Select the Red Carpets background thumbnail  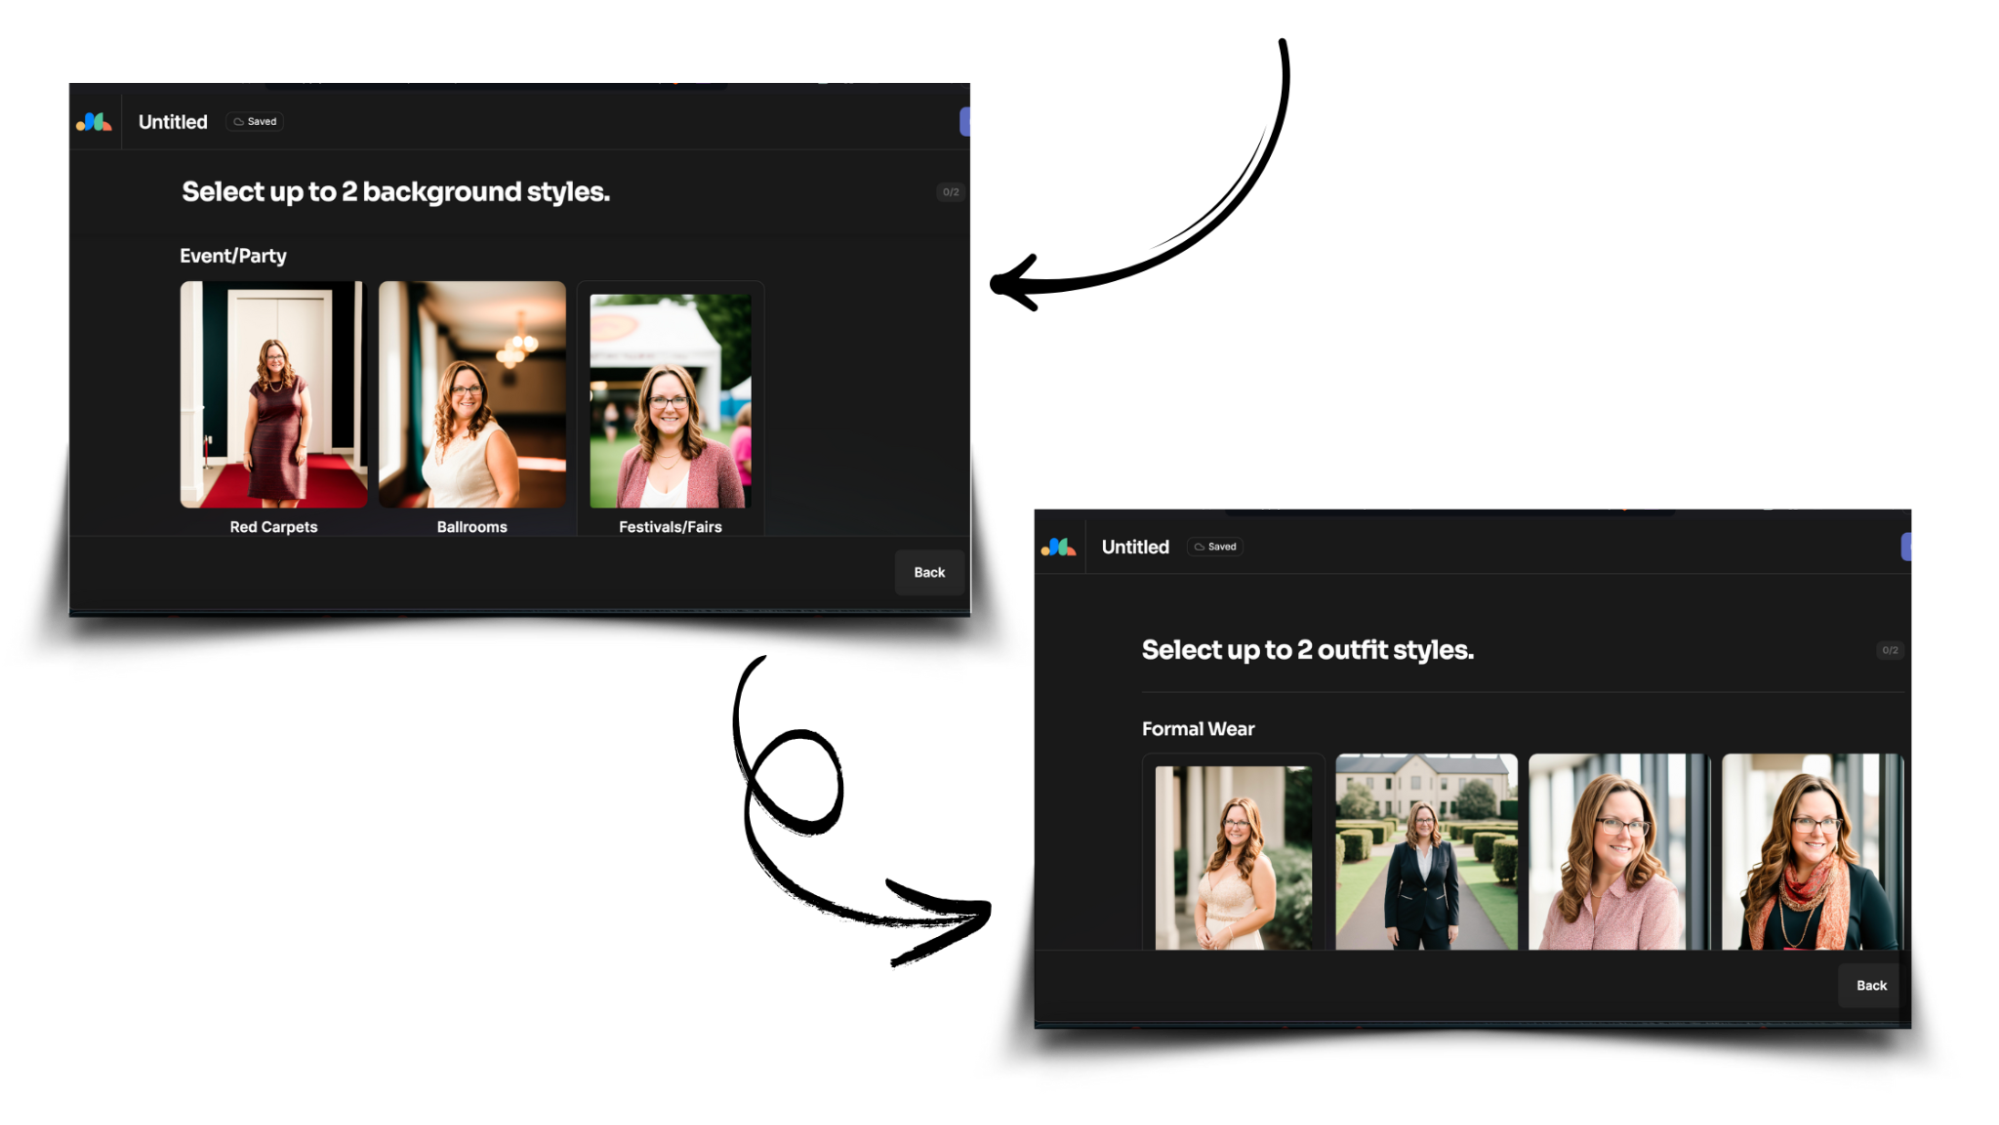click(273, 395)
